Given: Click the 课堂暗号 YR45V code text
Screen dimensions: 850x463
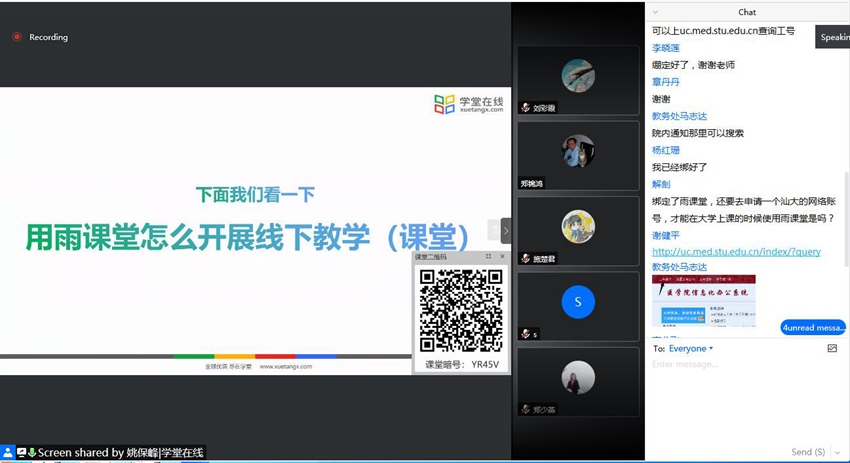Looking at the screenshot, I should click(461, 364).
